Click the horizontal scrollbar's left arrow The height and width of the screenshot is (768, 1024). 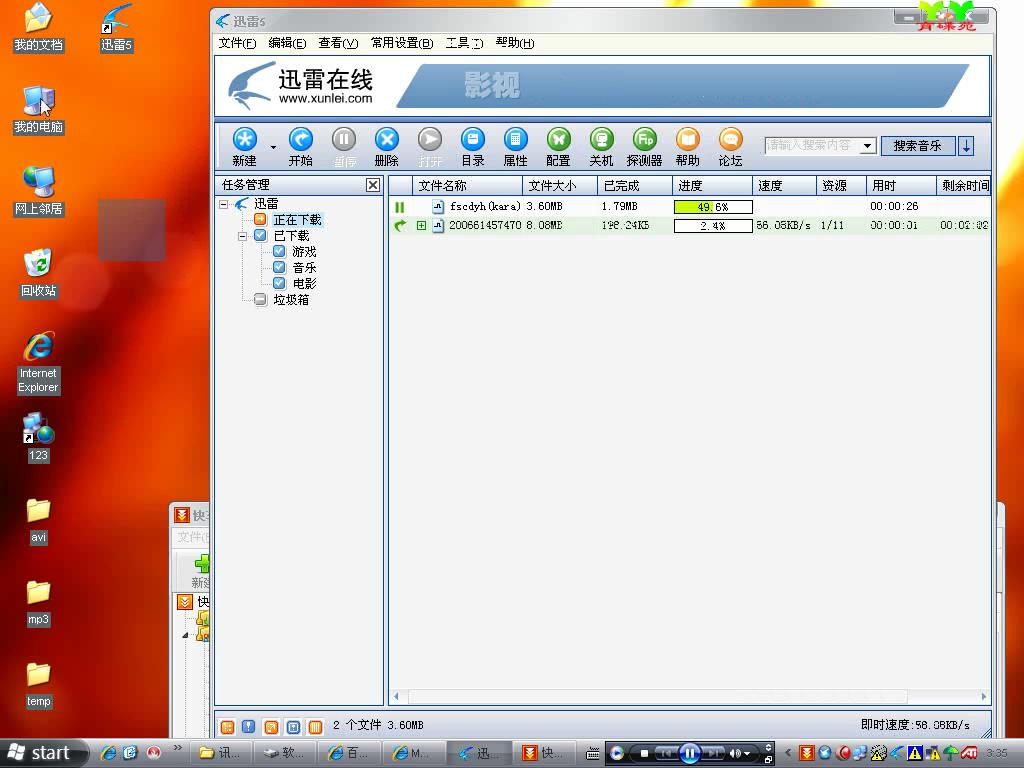[x=396, y=697]
